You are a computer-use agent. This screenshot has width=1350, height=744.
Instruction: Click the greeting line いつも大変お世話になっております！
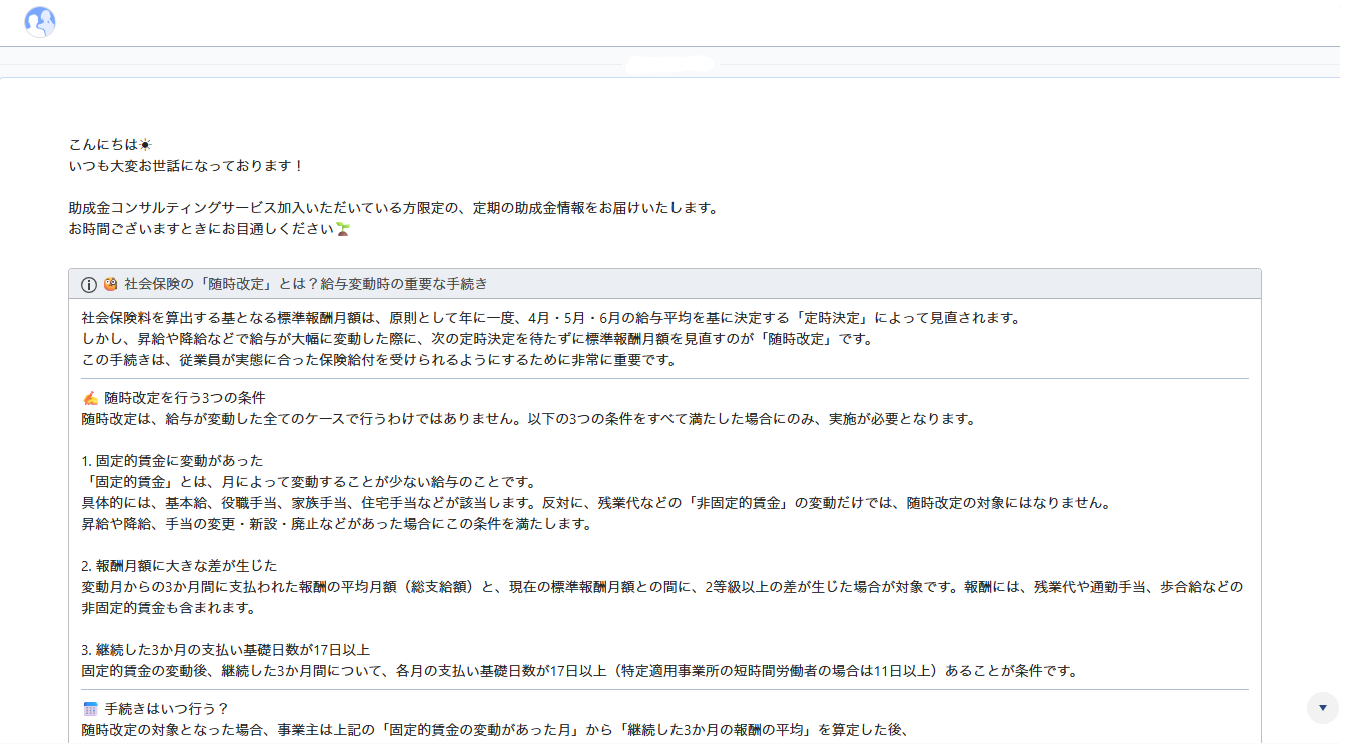186,165
